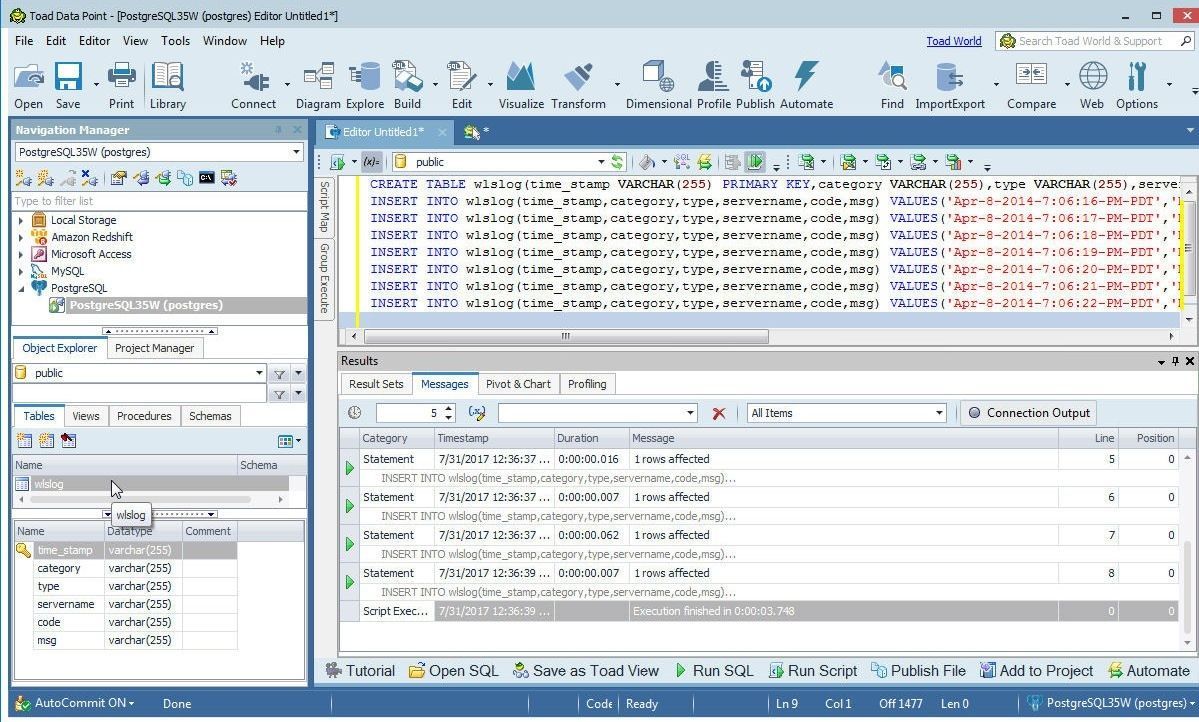Image resolution: width=1199 pixels, height=722 pixels.
Task: Clear messages with the red X icon
Action: [x=718, y=413]
